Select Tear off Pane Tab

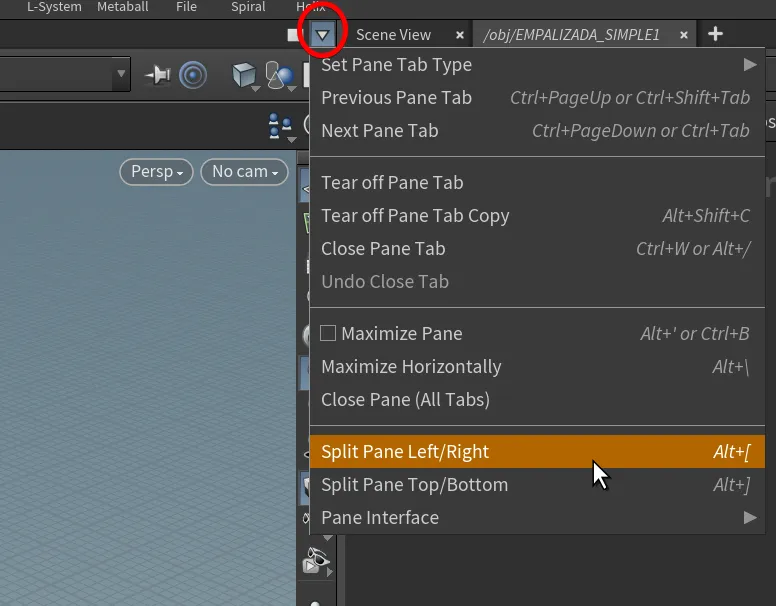[537, 183]
